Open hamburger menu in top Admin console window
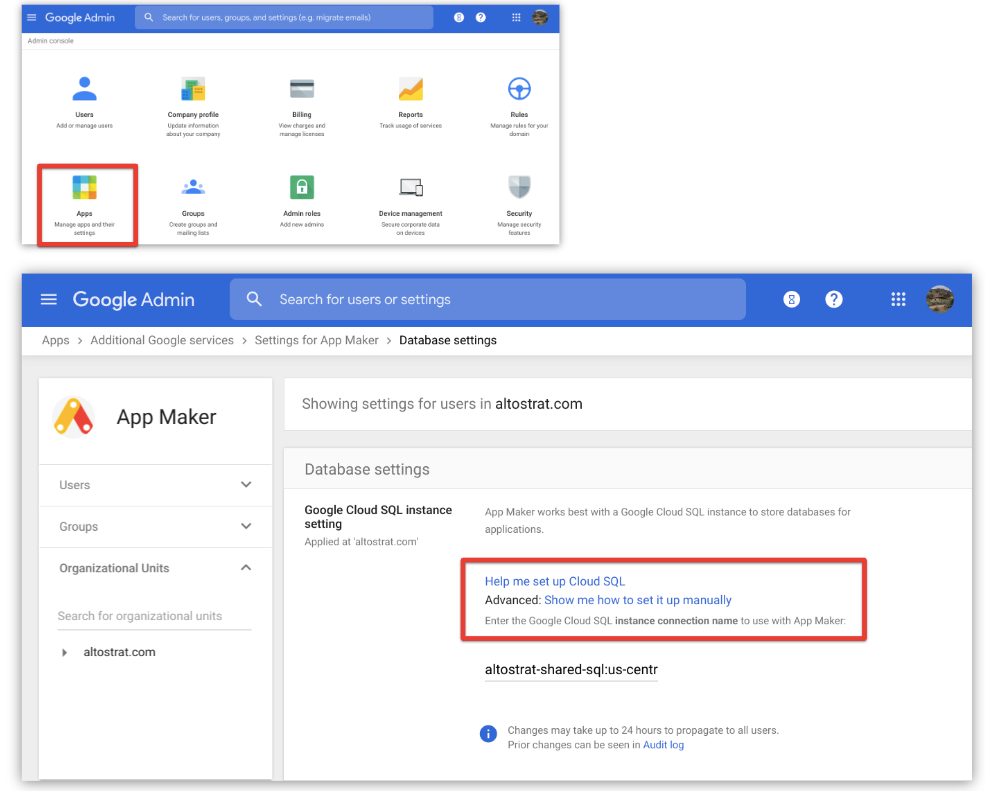 pyautogui.click(x=31, y=18)
